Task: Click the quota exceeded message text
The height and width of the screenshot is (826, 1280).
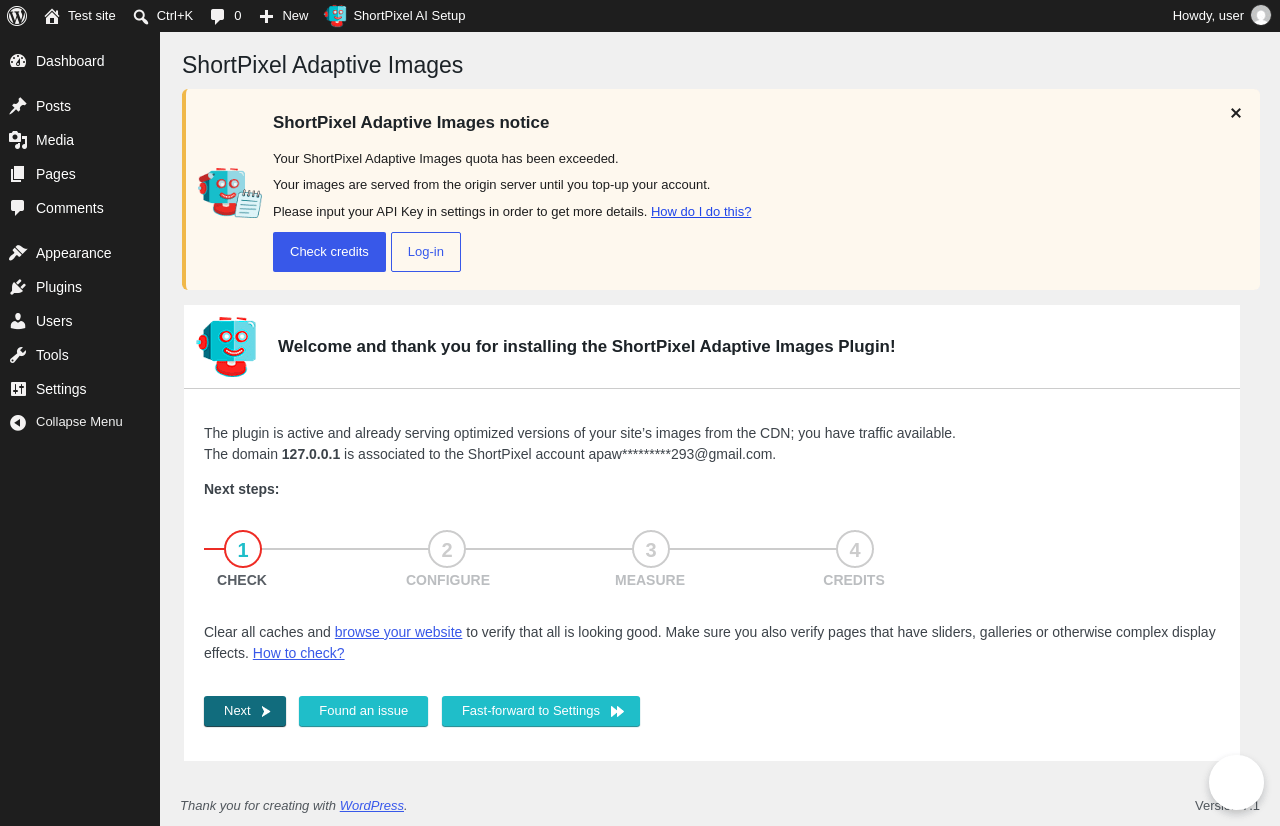Action: (x=446, y=158)
